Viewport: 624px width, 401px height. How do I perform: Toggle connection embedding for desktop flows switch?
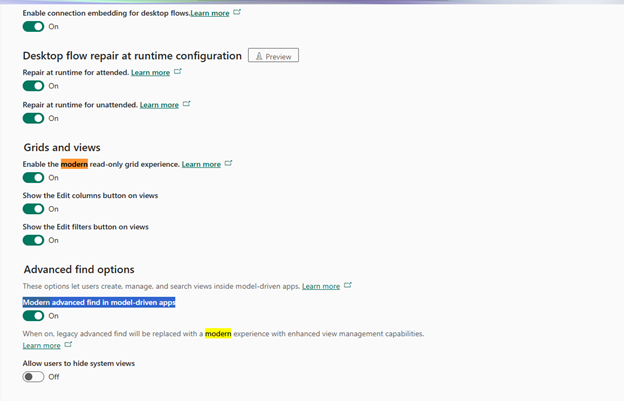[x=33, y=27]
